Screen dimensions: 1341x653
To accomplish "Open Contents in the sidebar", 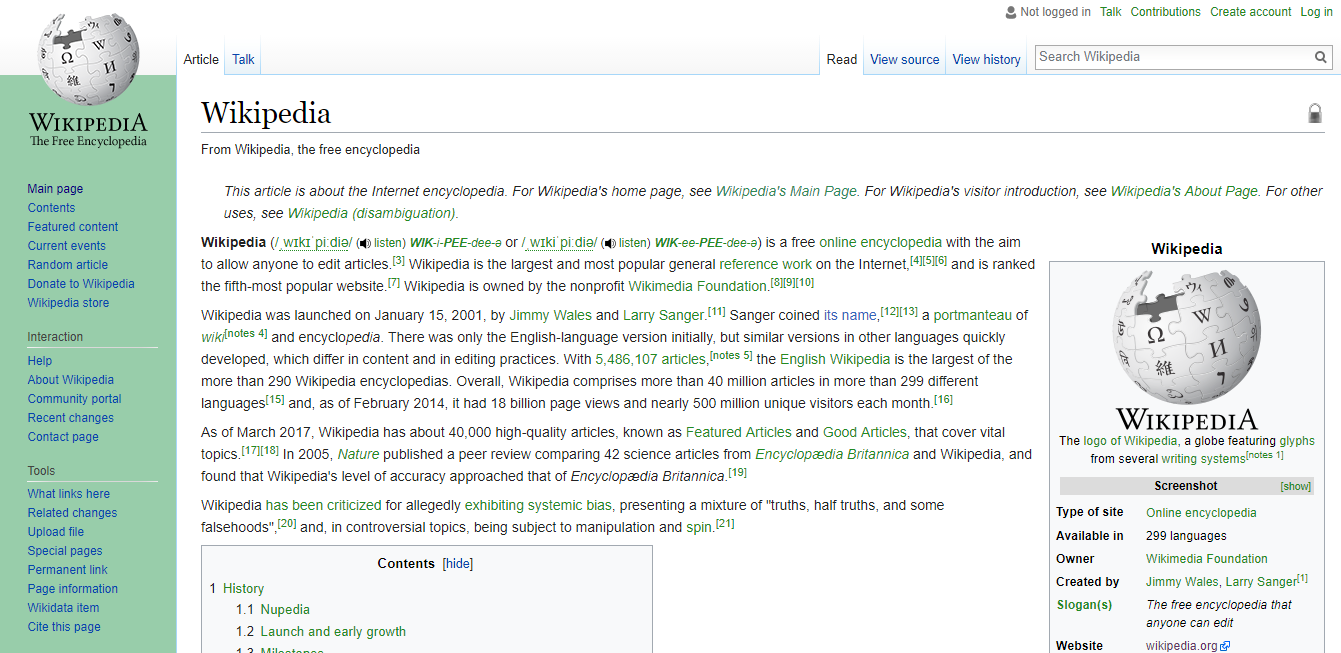I will click(x=51, y=208).
